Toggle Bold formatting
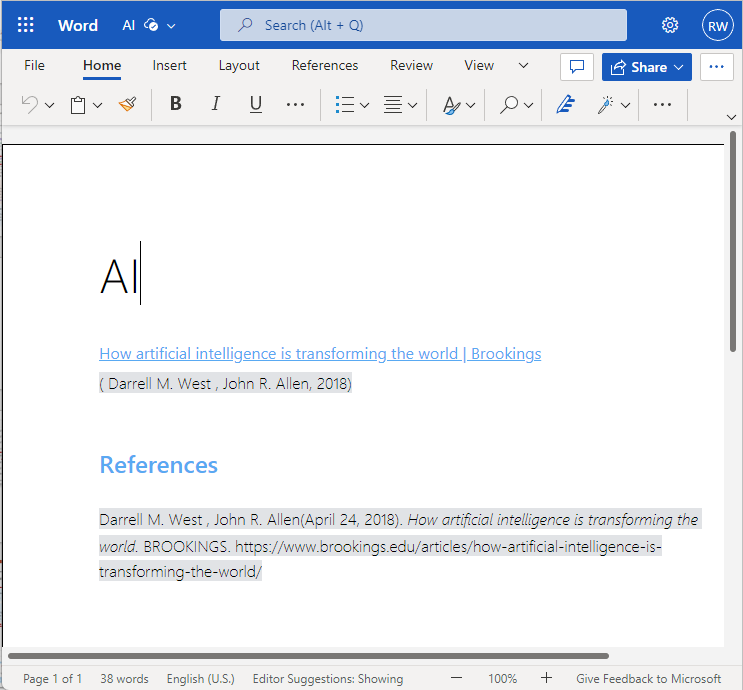 176,103
